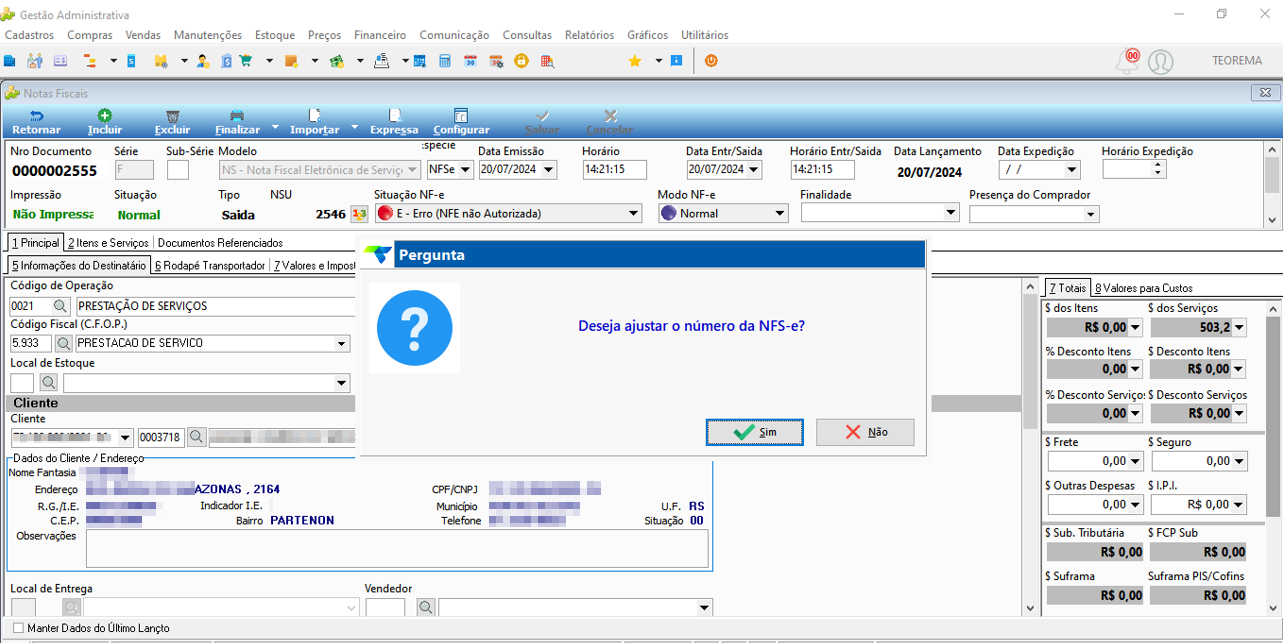Screen dimensions: 1283x643
Task: Expand the Situação NF-e dropdown
Action: point(634,213)
